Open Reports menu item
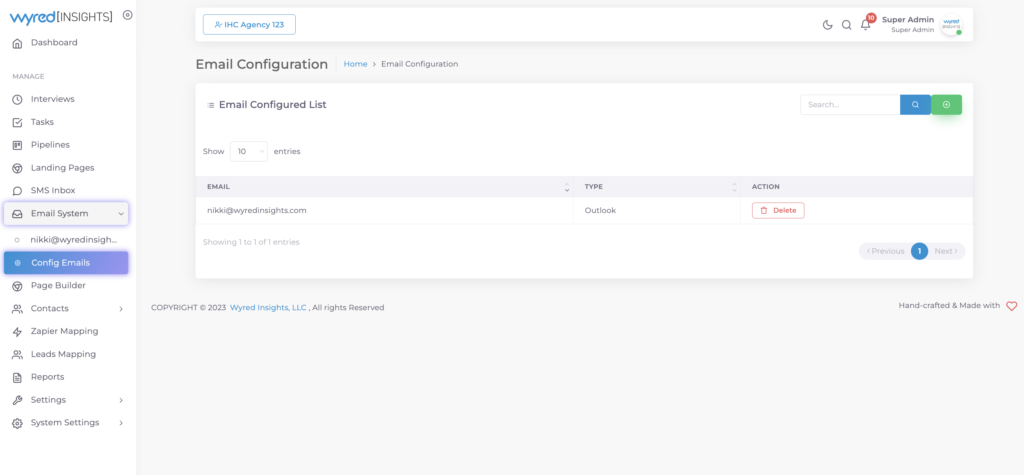Image resolution: width=1024 pixels, height=475 pixels. click(48, 377)
